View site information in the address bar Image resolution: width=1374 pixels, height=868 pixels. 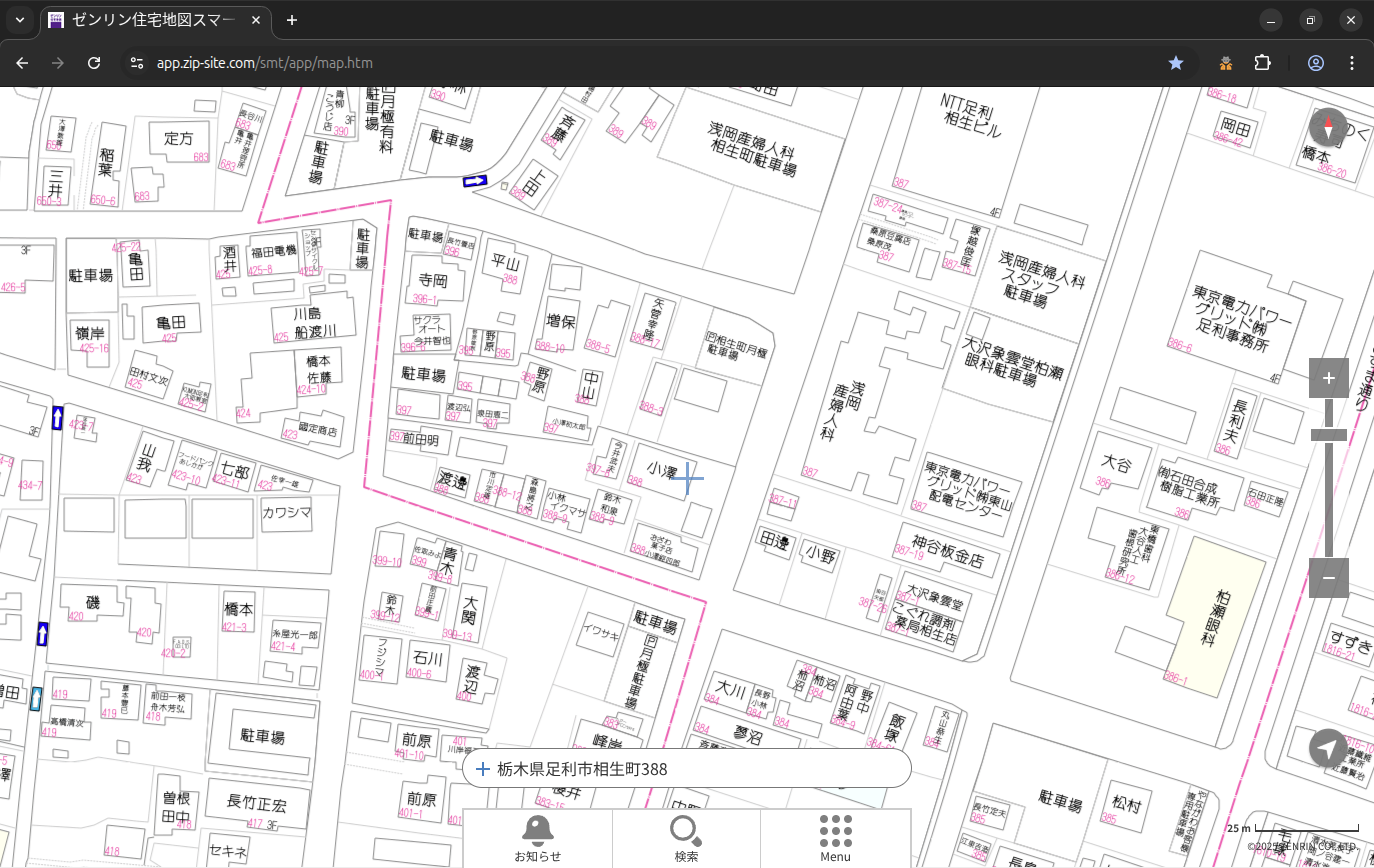coord(137,63)
